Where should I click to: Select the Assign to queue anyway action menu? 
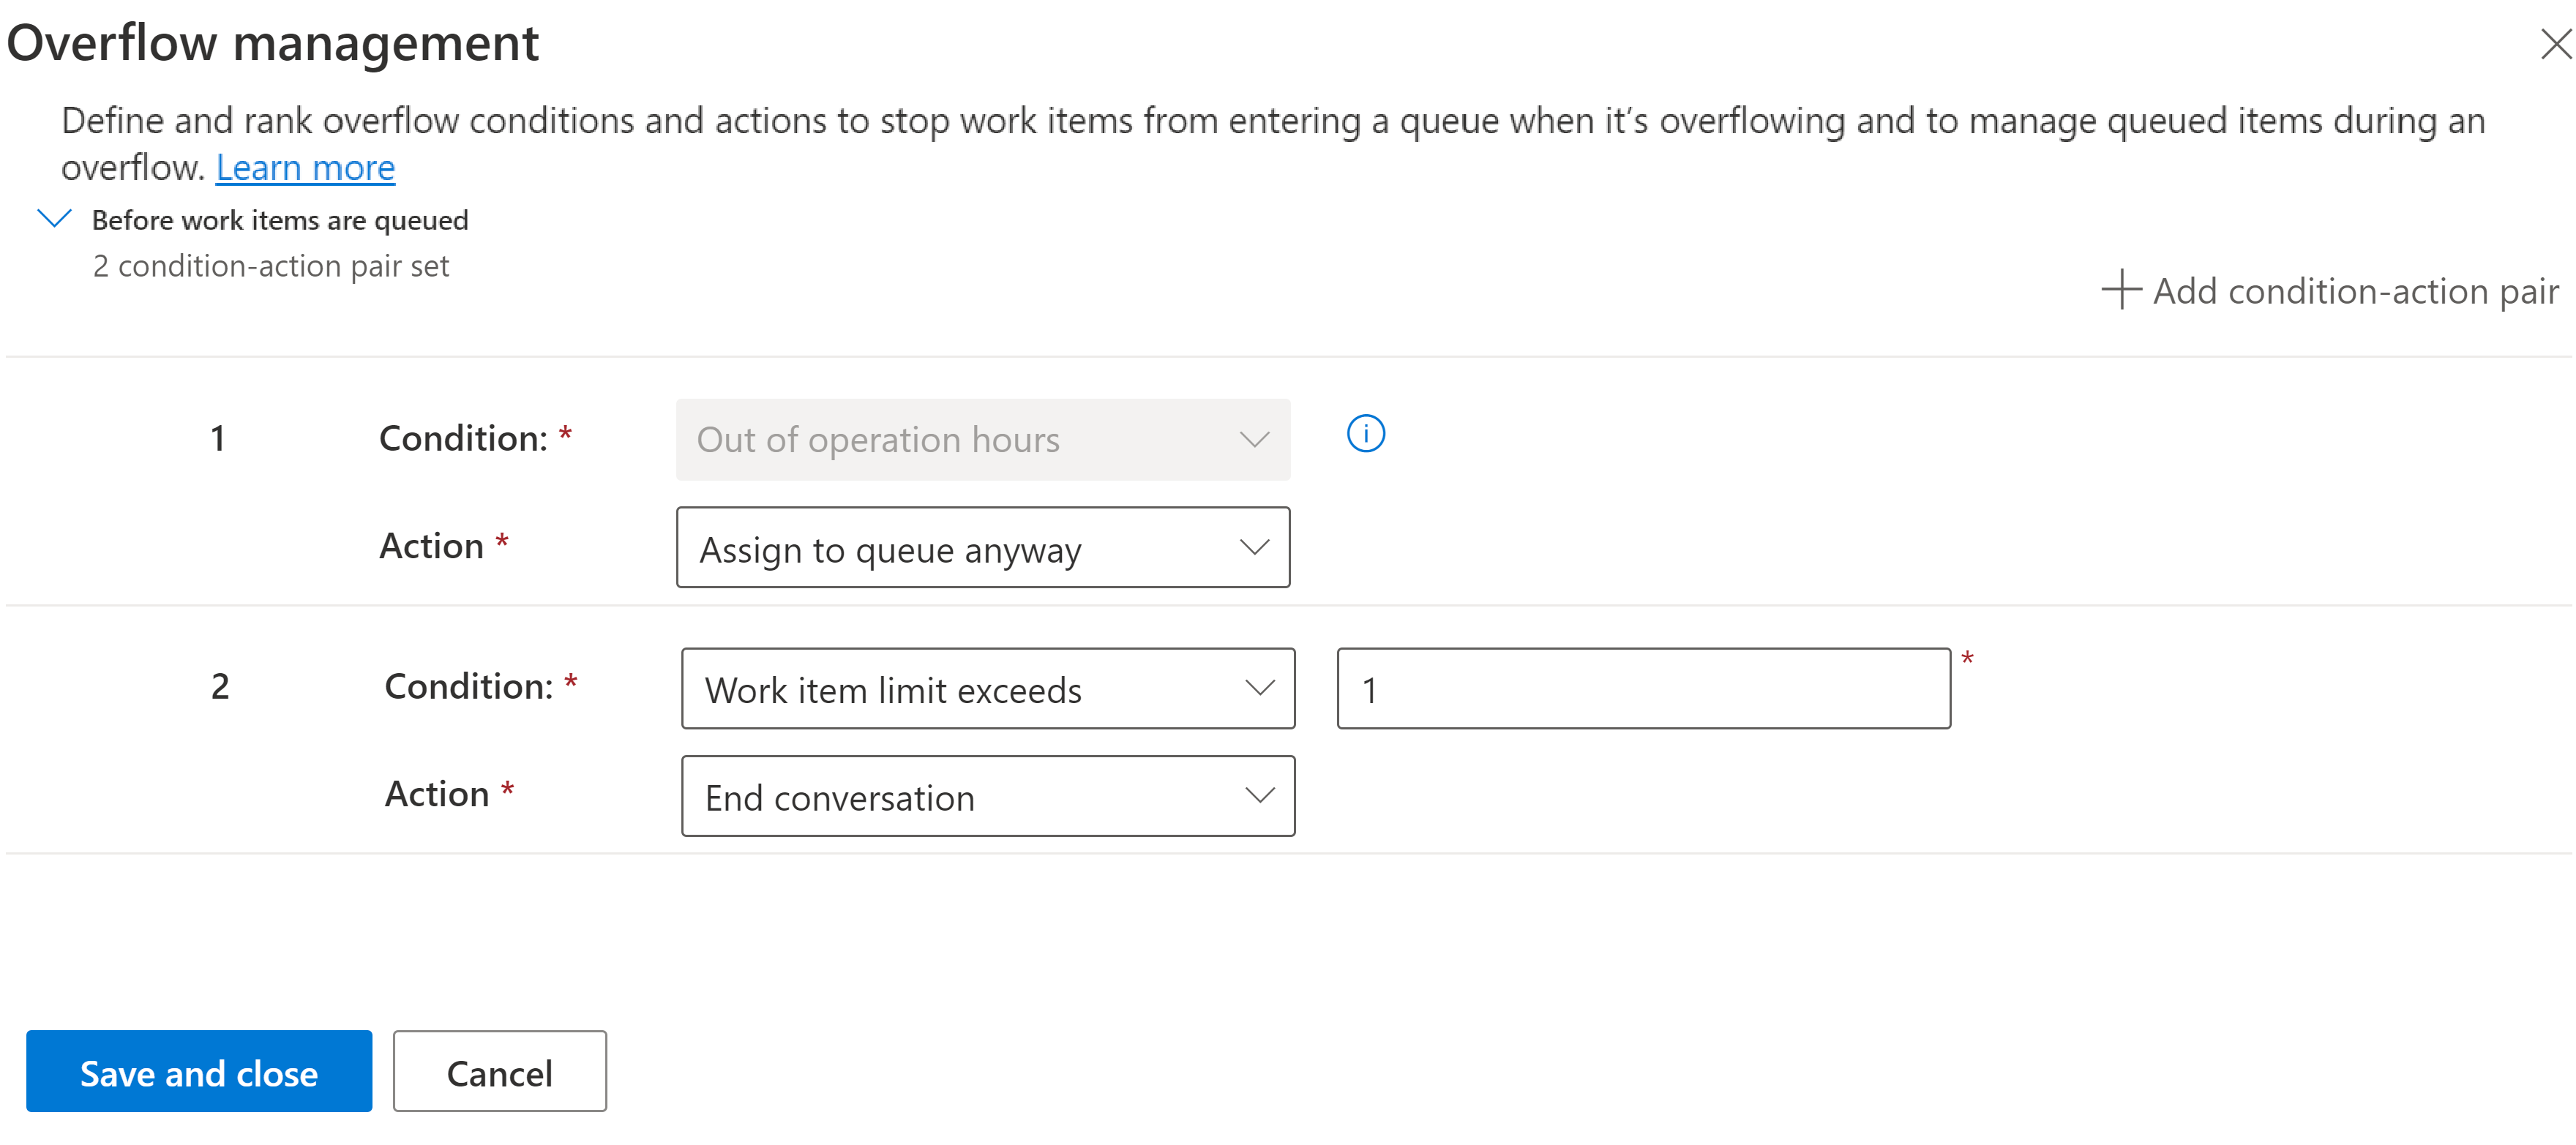[x=986, y=549]
